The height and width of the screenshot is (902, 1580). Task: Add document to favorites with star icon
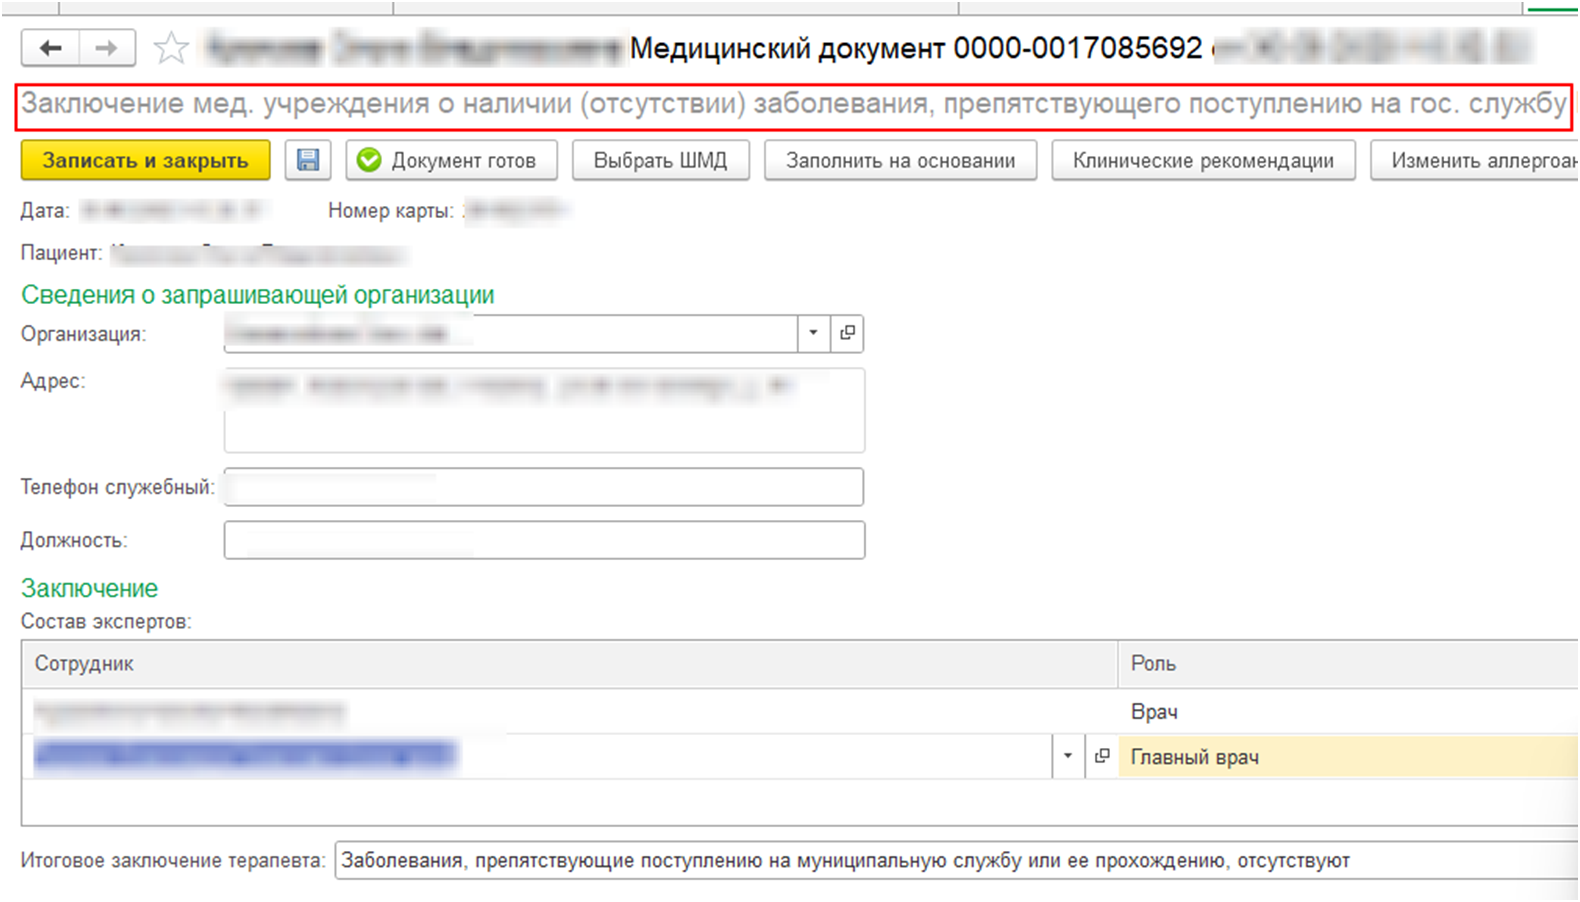click(x=171, y=48)
